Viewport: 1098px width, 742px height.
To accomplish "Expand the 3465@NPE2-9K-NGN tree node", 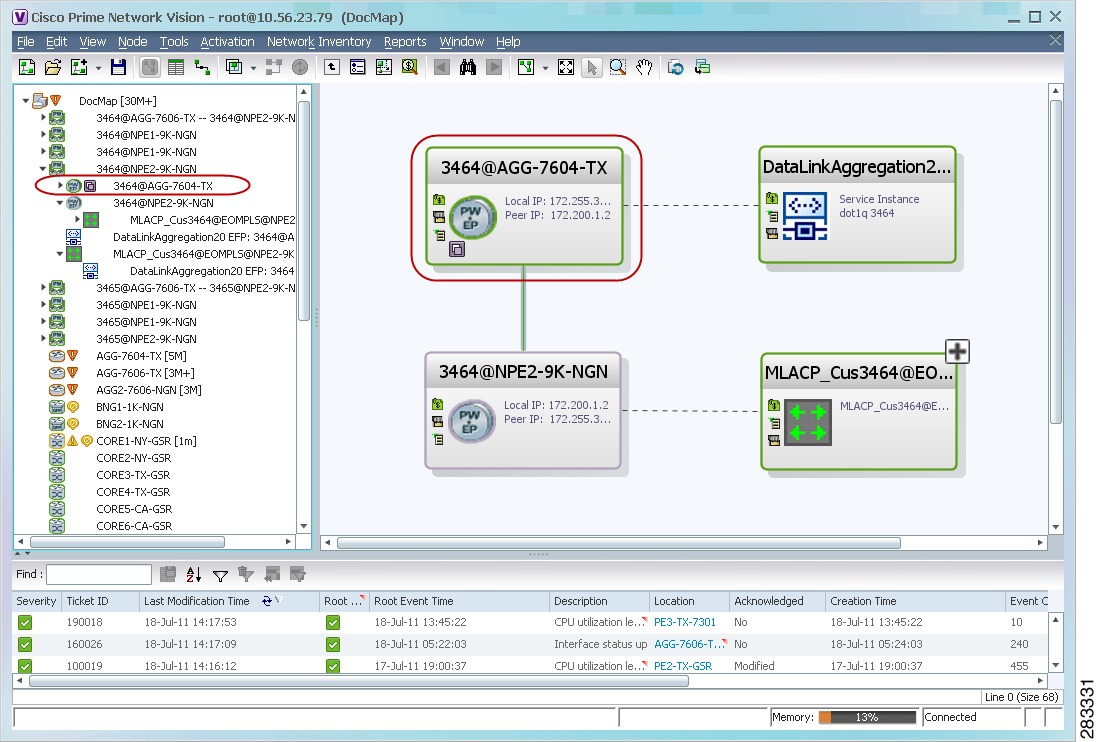I will [x=43, y=339].
